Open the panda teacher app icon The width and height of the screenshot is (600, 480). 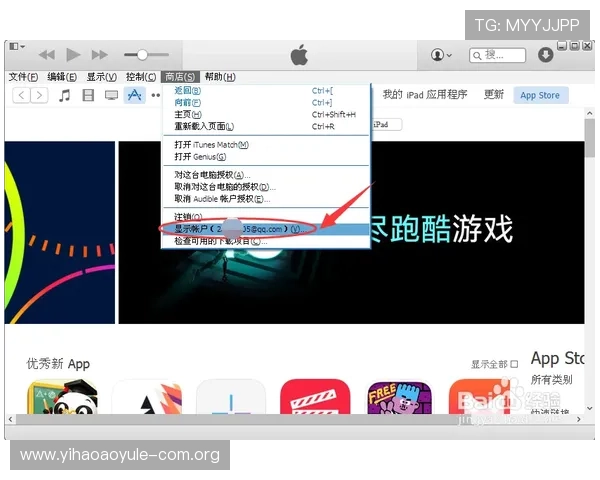pos(62,397)
